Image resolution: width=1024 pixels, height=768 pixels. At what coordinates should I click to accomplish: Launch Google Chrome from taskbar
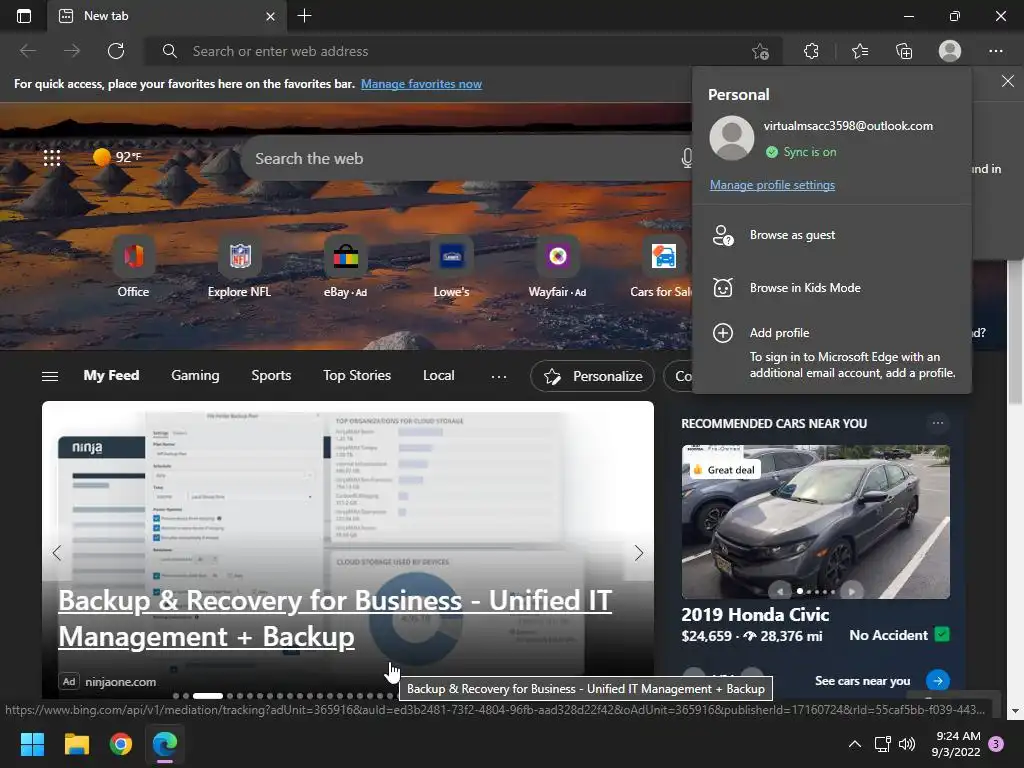tap(121, 744)
